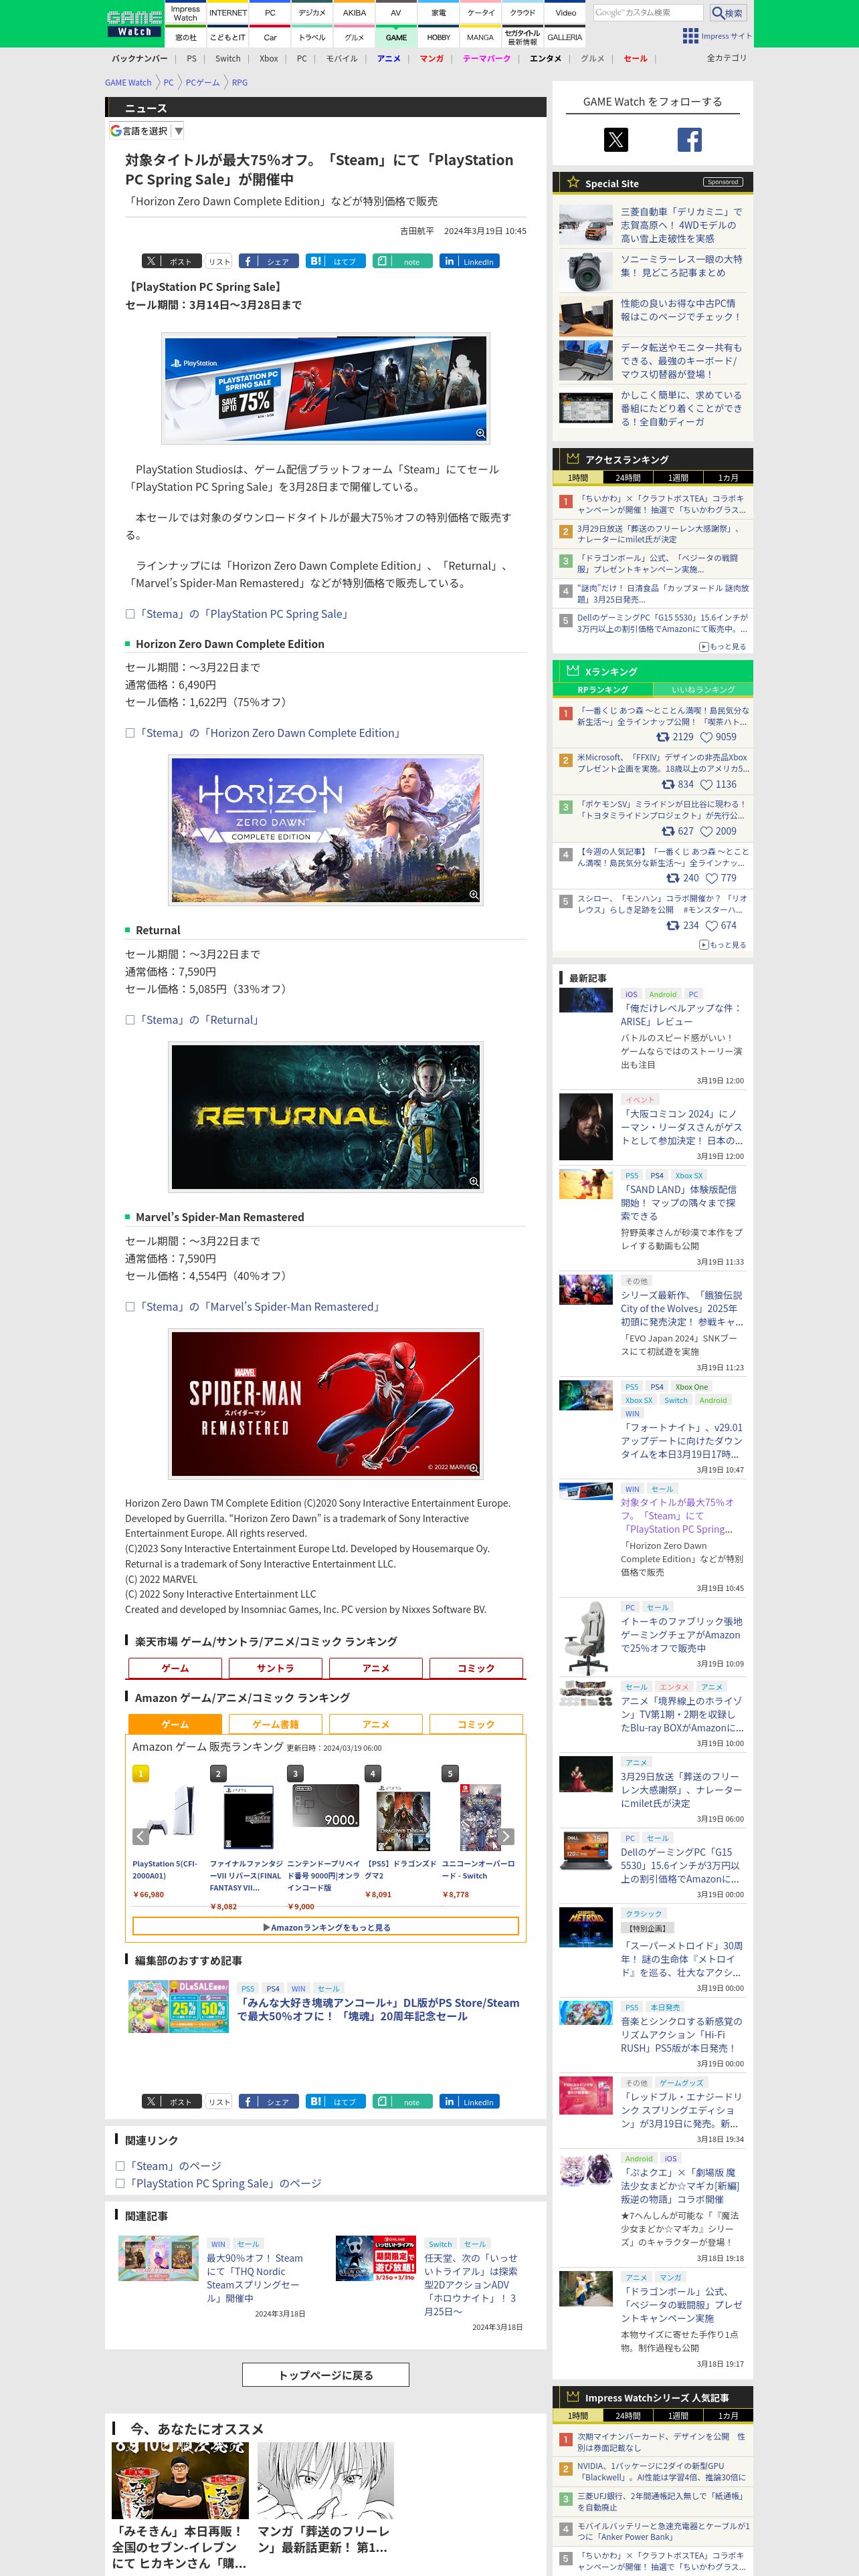Image resolution: width=859 pixels, height=2576 pixels.
Task: Open PC category in top navigation
Action: [x=270, y=13]
